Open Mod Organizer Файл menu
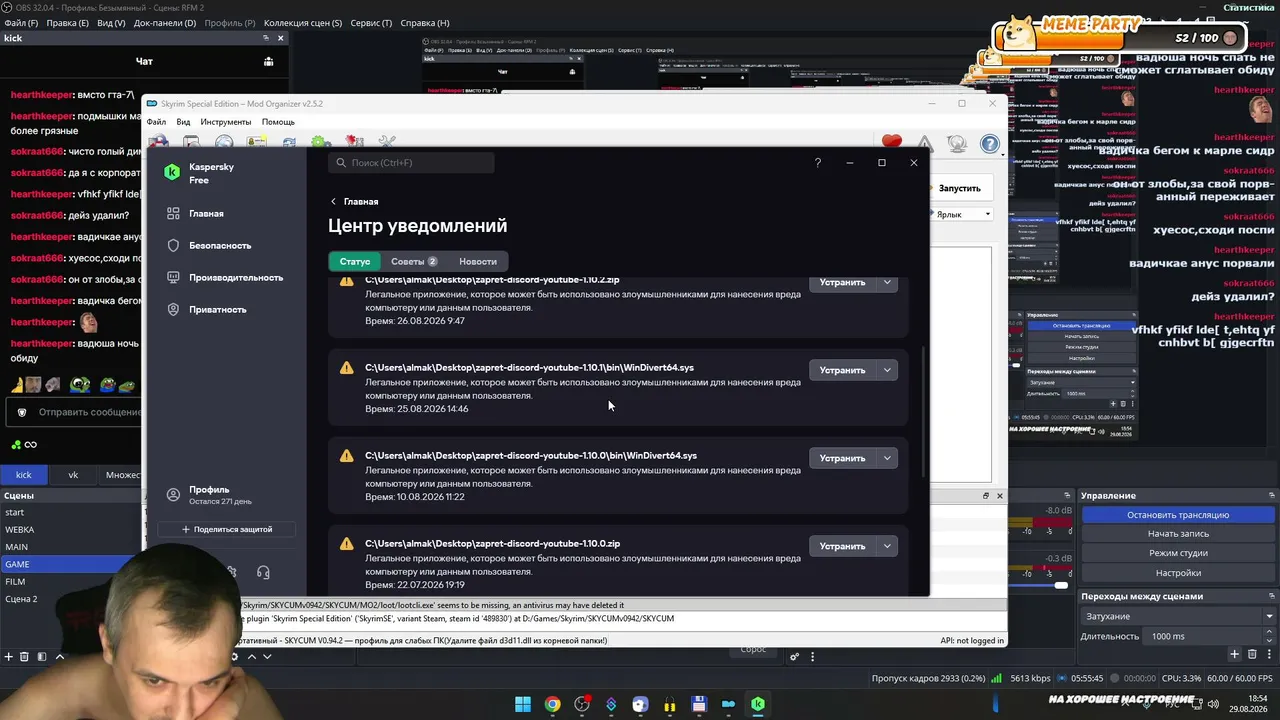The height and width of the screenshot is (720, 1280). point(157,122)
